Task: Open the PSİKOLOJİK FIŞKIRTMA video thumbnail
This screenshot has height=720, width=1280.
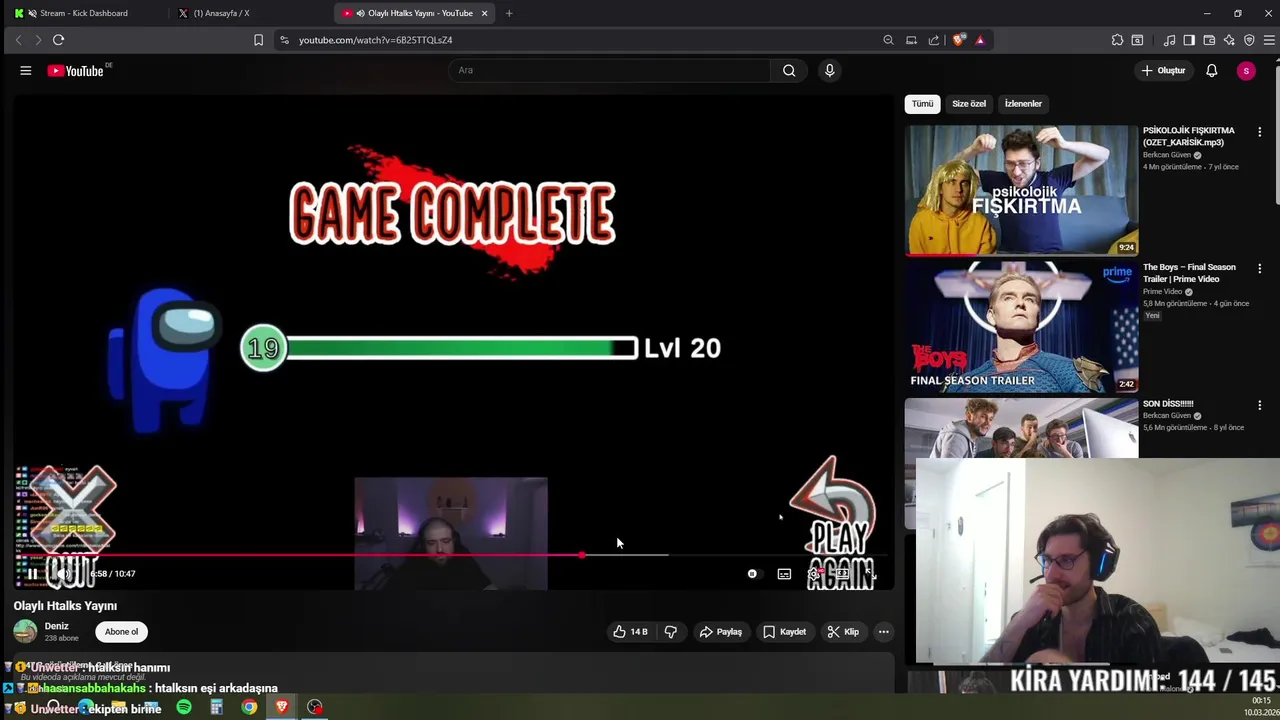Action: [x=1021, y=190]
